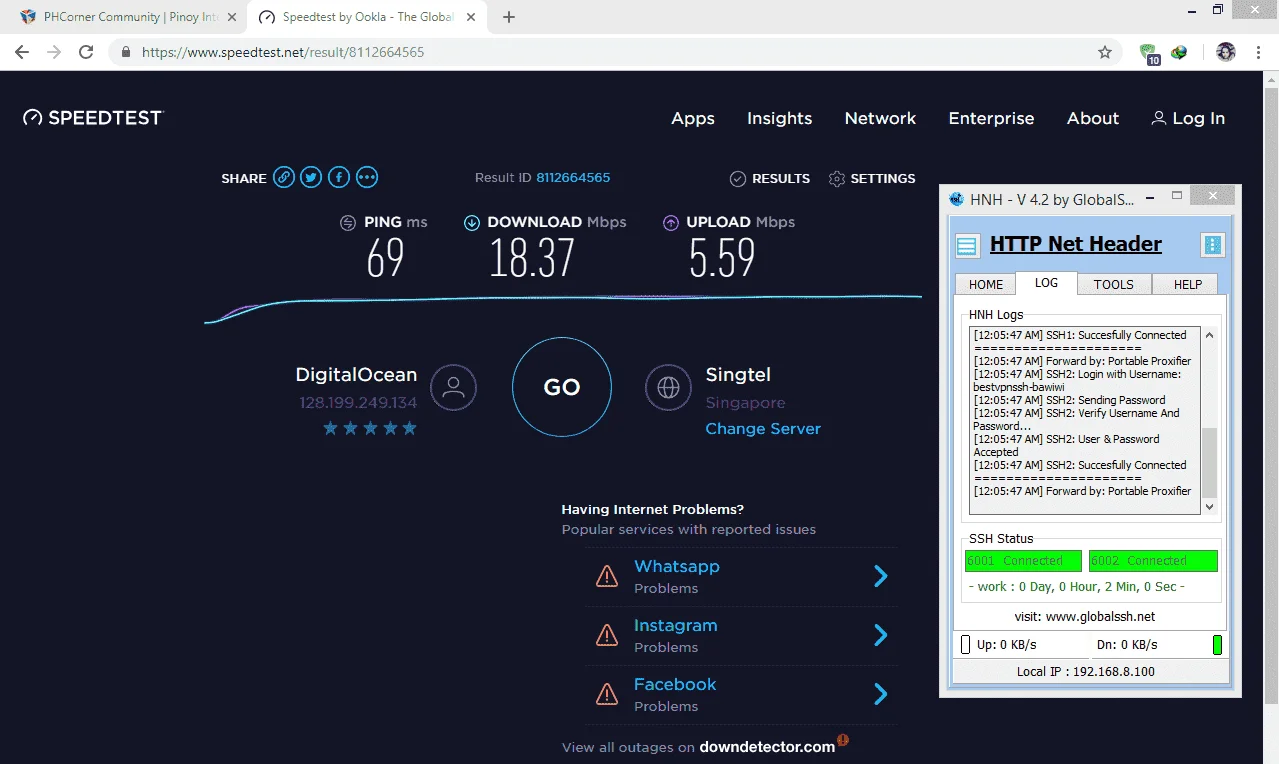Select Speedtest by Ookla browser tab

365,17
